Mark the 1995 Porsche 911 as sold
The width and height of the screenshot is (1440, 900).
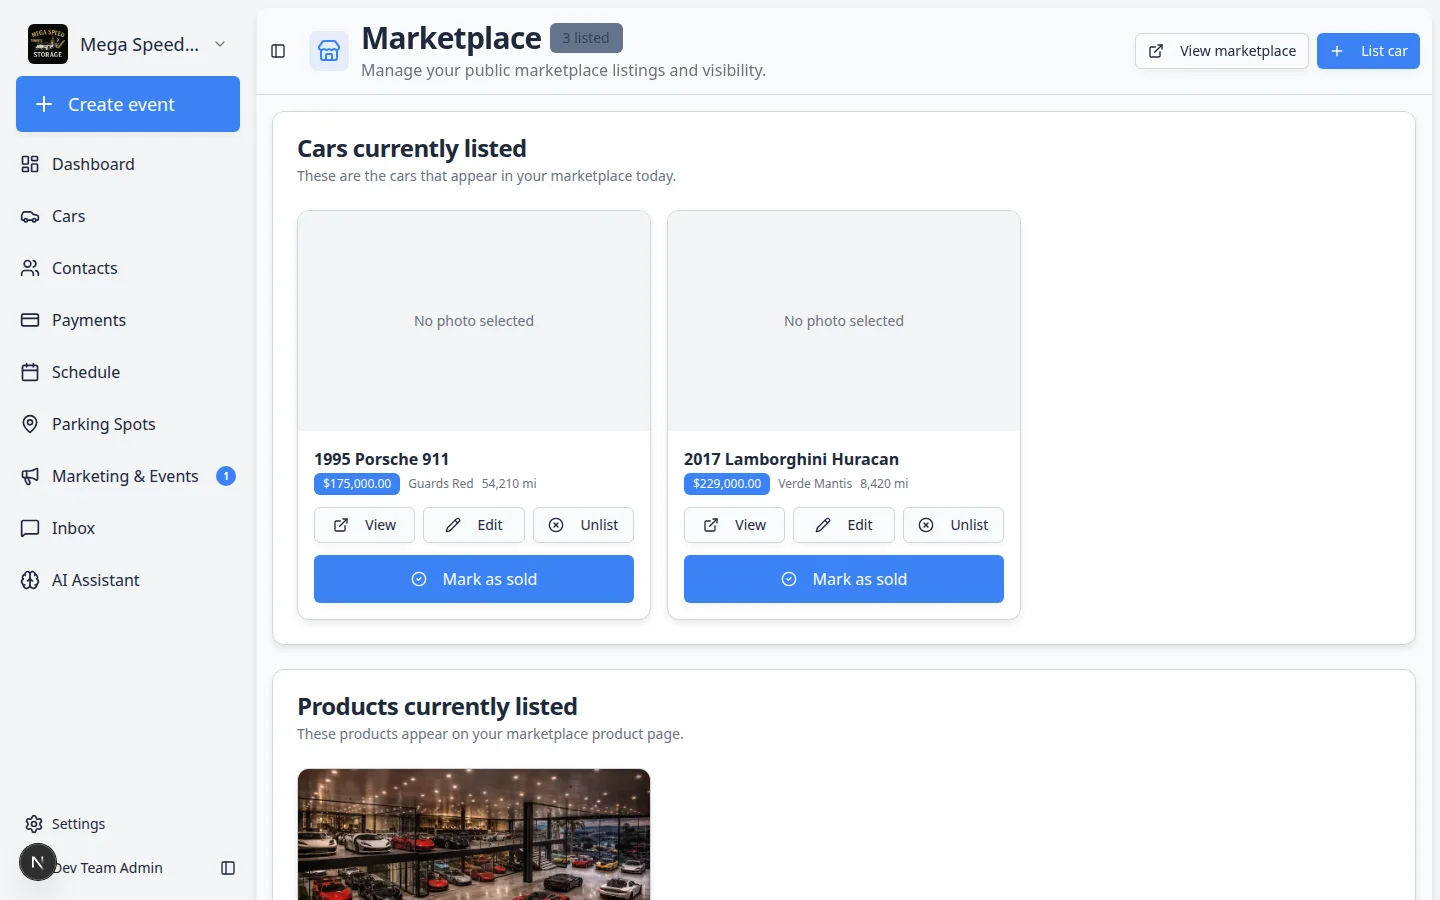coord(474,579)
